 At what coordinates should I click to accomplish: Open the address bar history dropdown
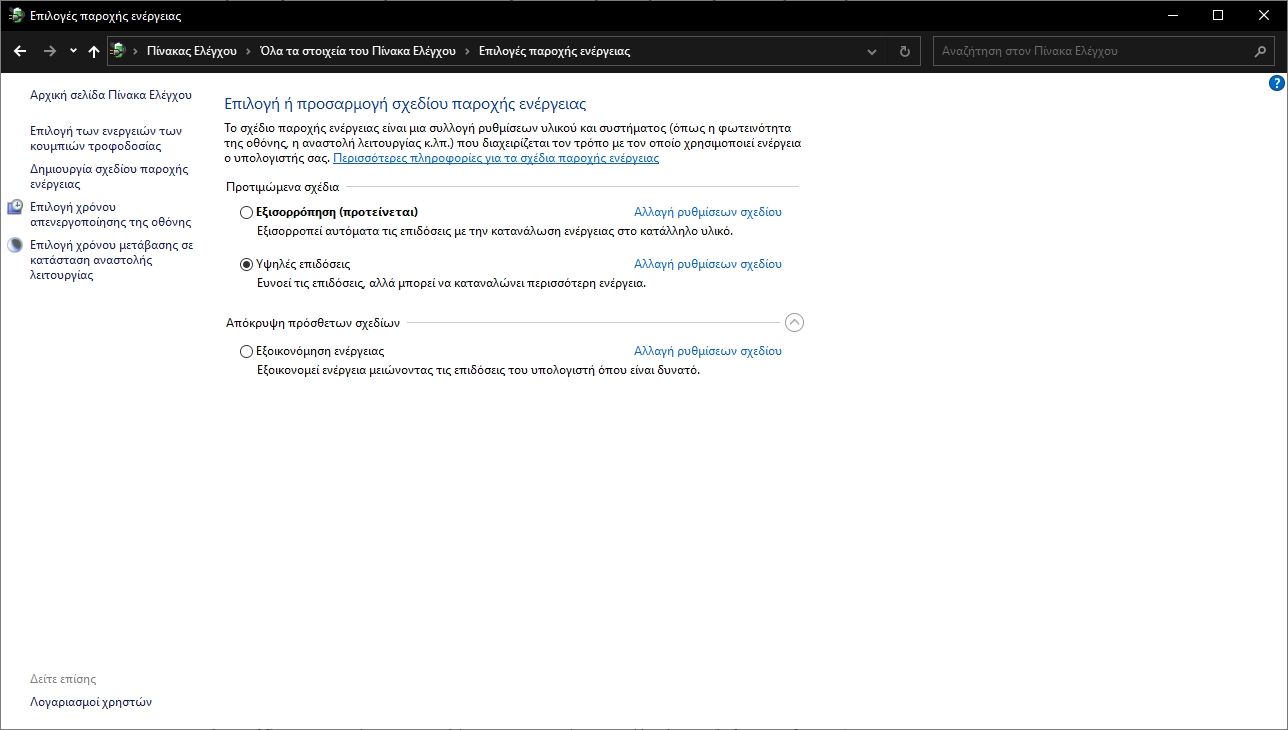pyautogui.click(x=872, y=51)
